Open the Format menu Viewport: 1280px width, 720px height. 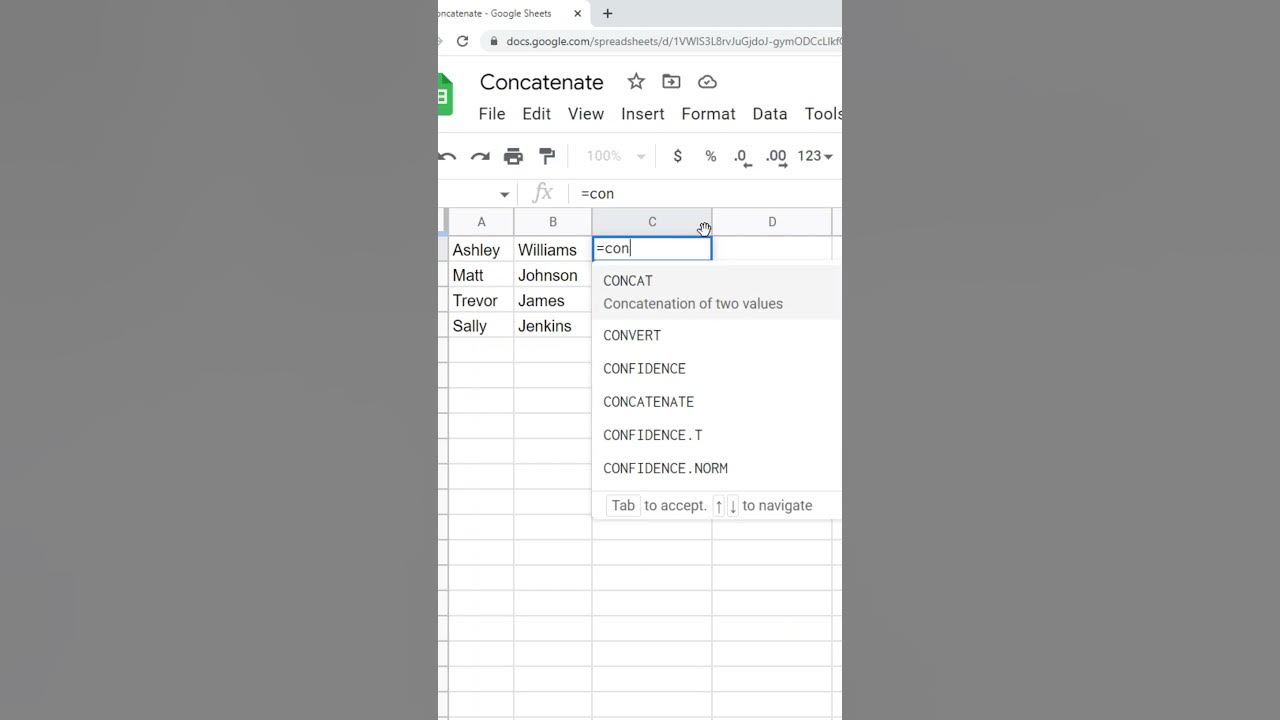708,114
